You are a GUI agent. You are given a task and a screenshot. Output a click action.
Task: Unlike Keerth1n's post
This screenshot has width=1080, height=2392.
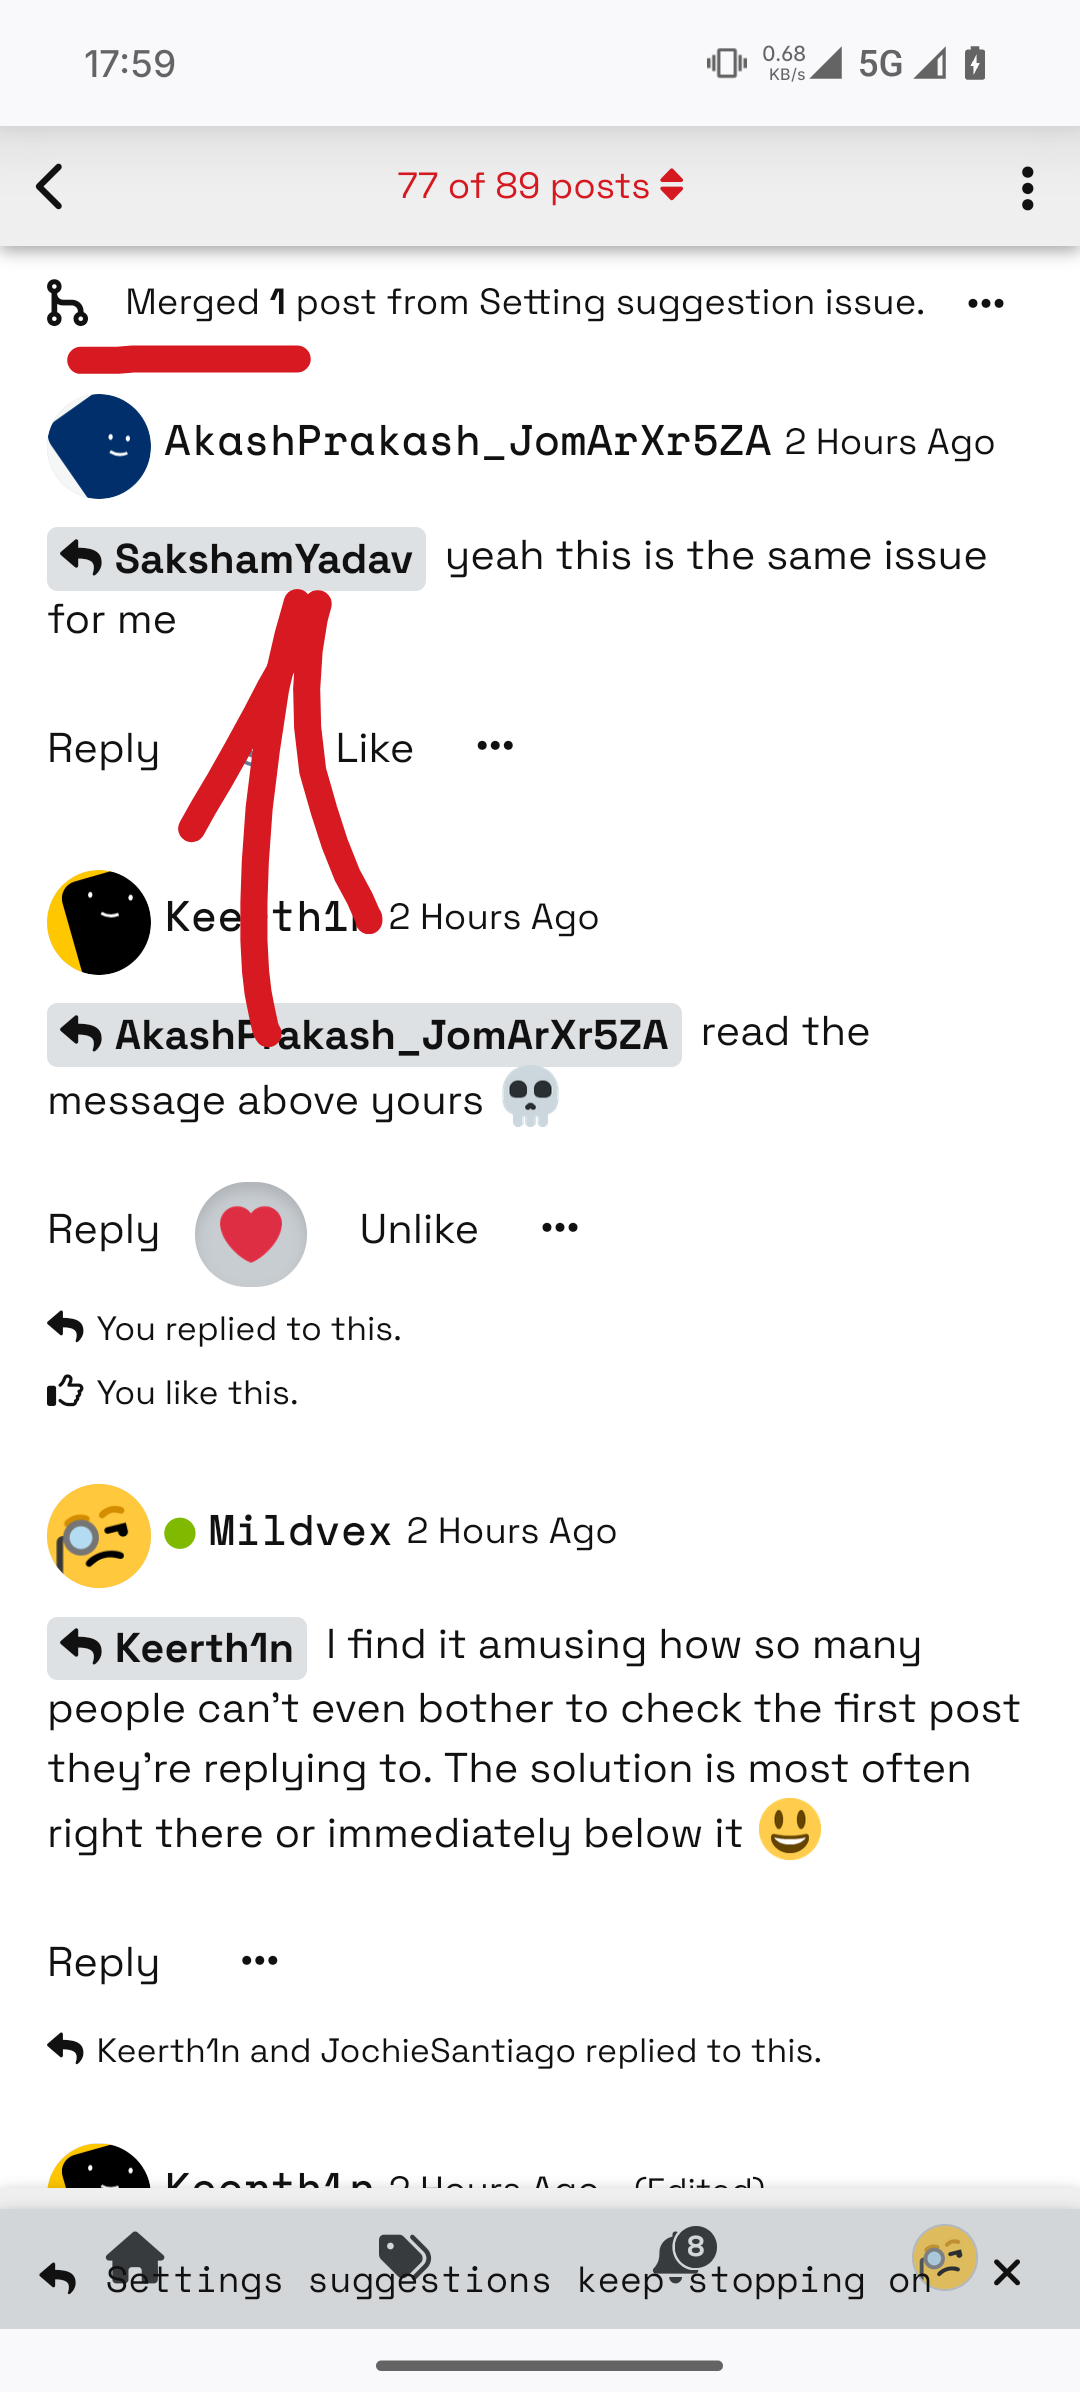[419, 1229]
